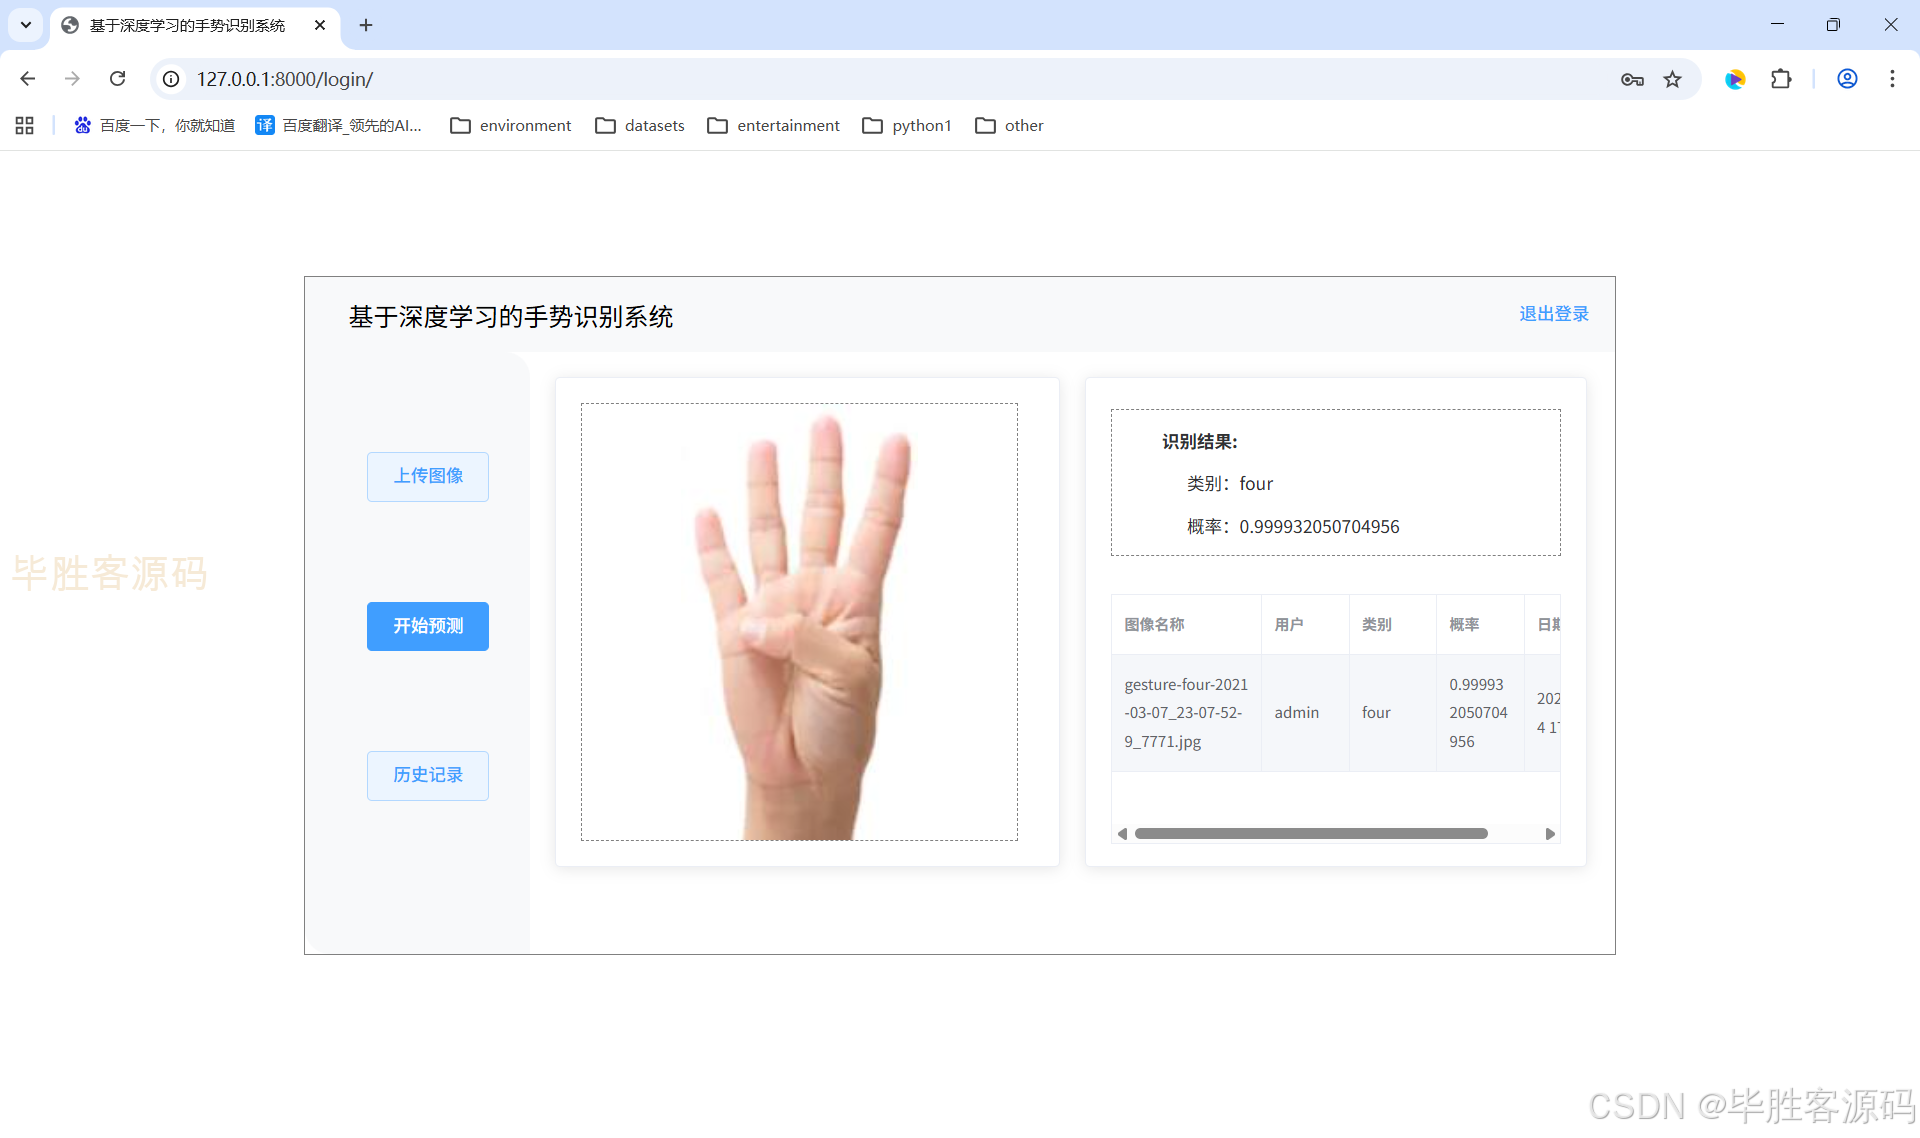Expand the tab search dropdown arrow

[26, 25]
